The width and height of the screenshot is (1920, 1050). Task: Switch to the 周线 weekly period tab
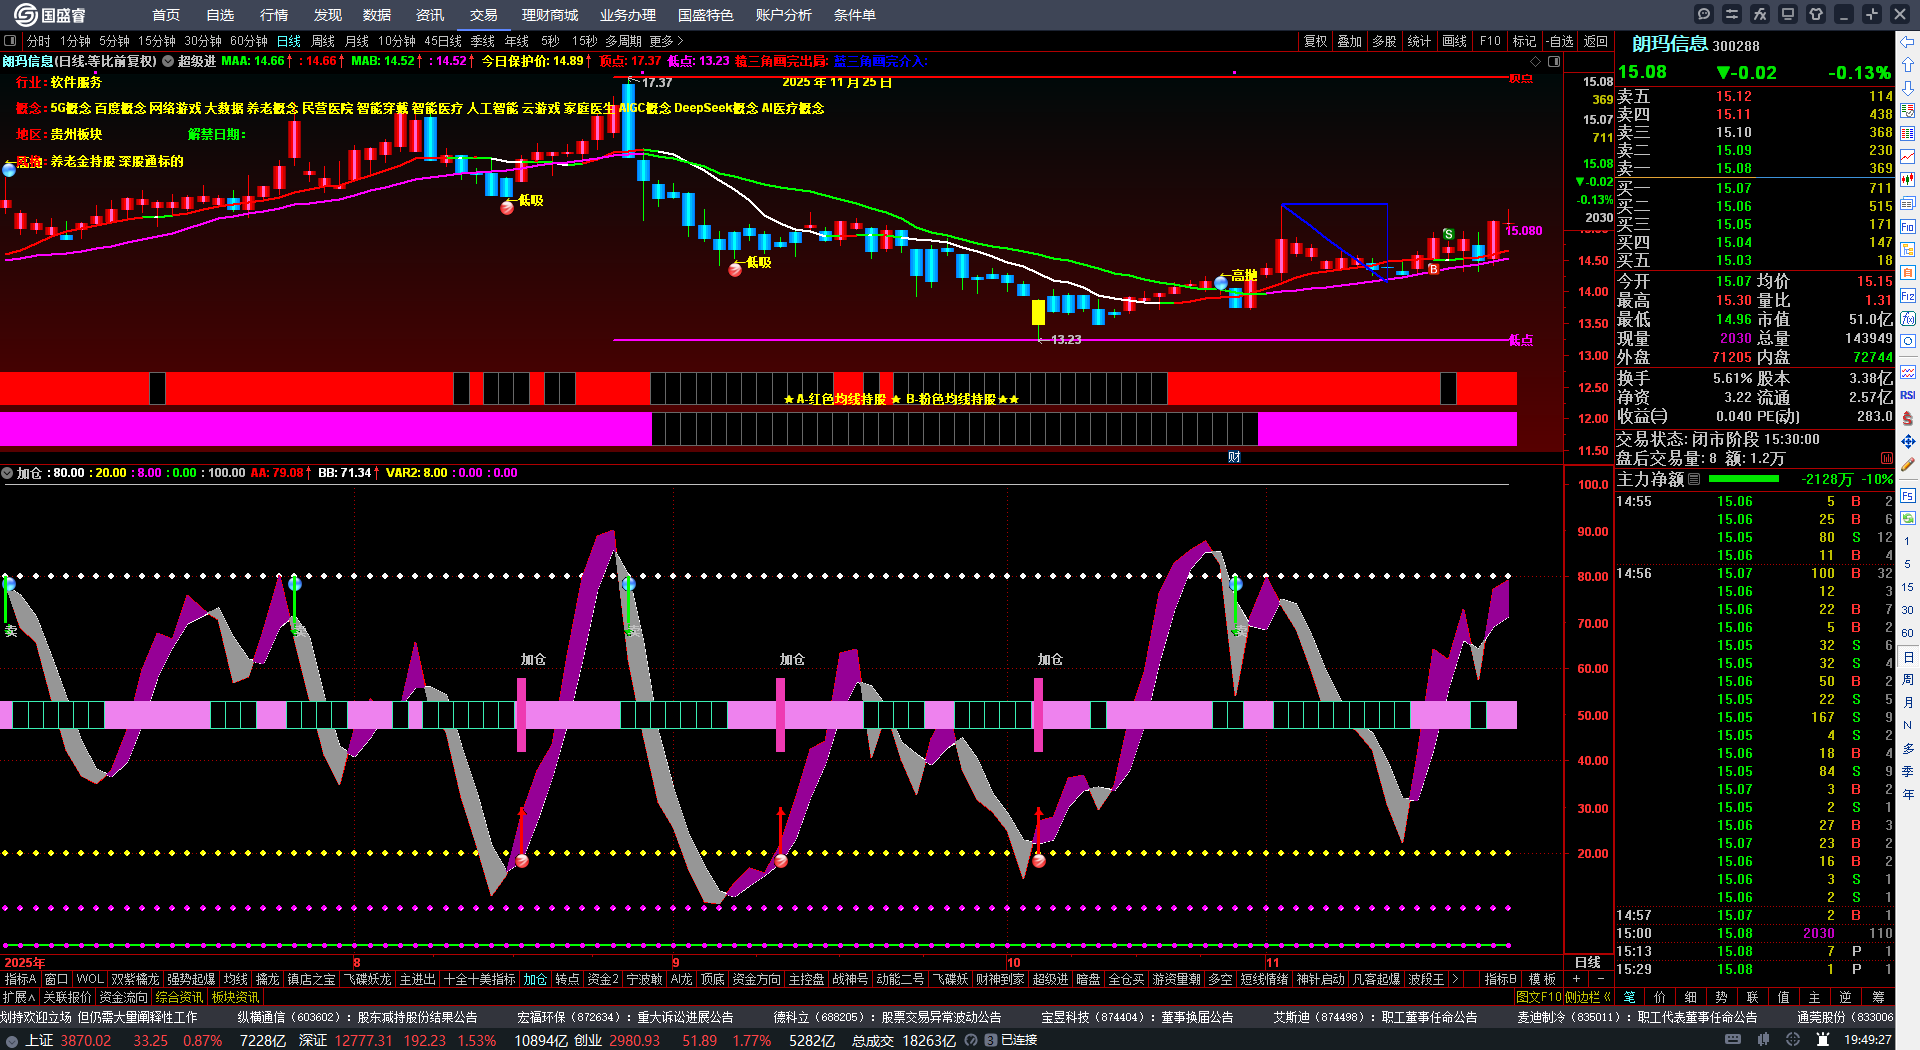323,41
